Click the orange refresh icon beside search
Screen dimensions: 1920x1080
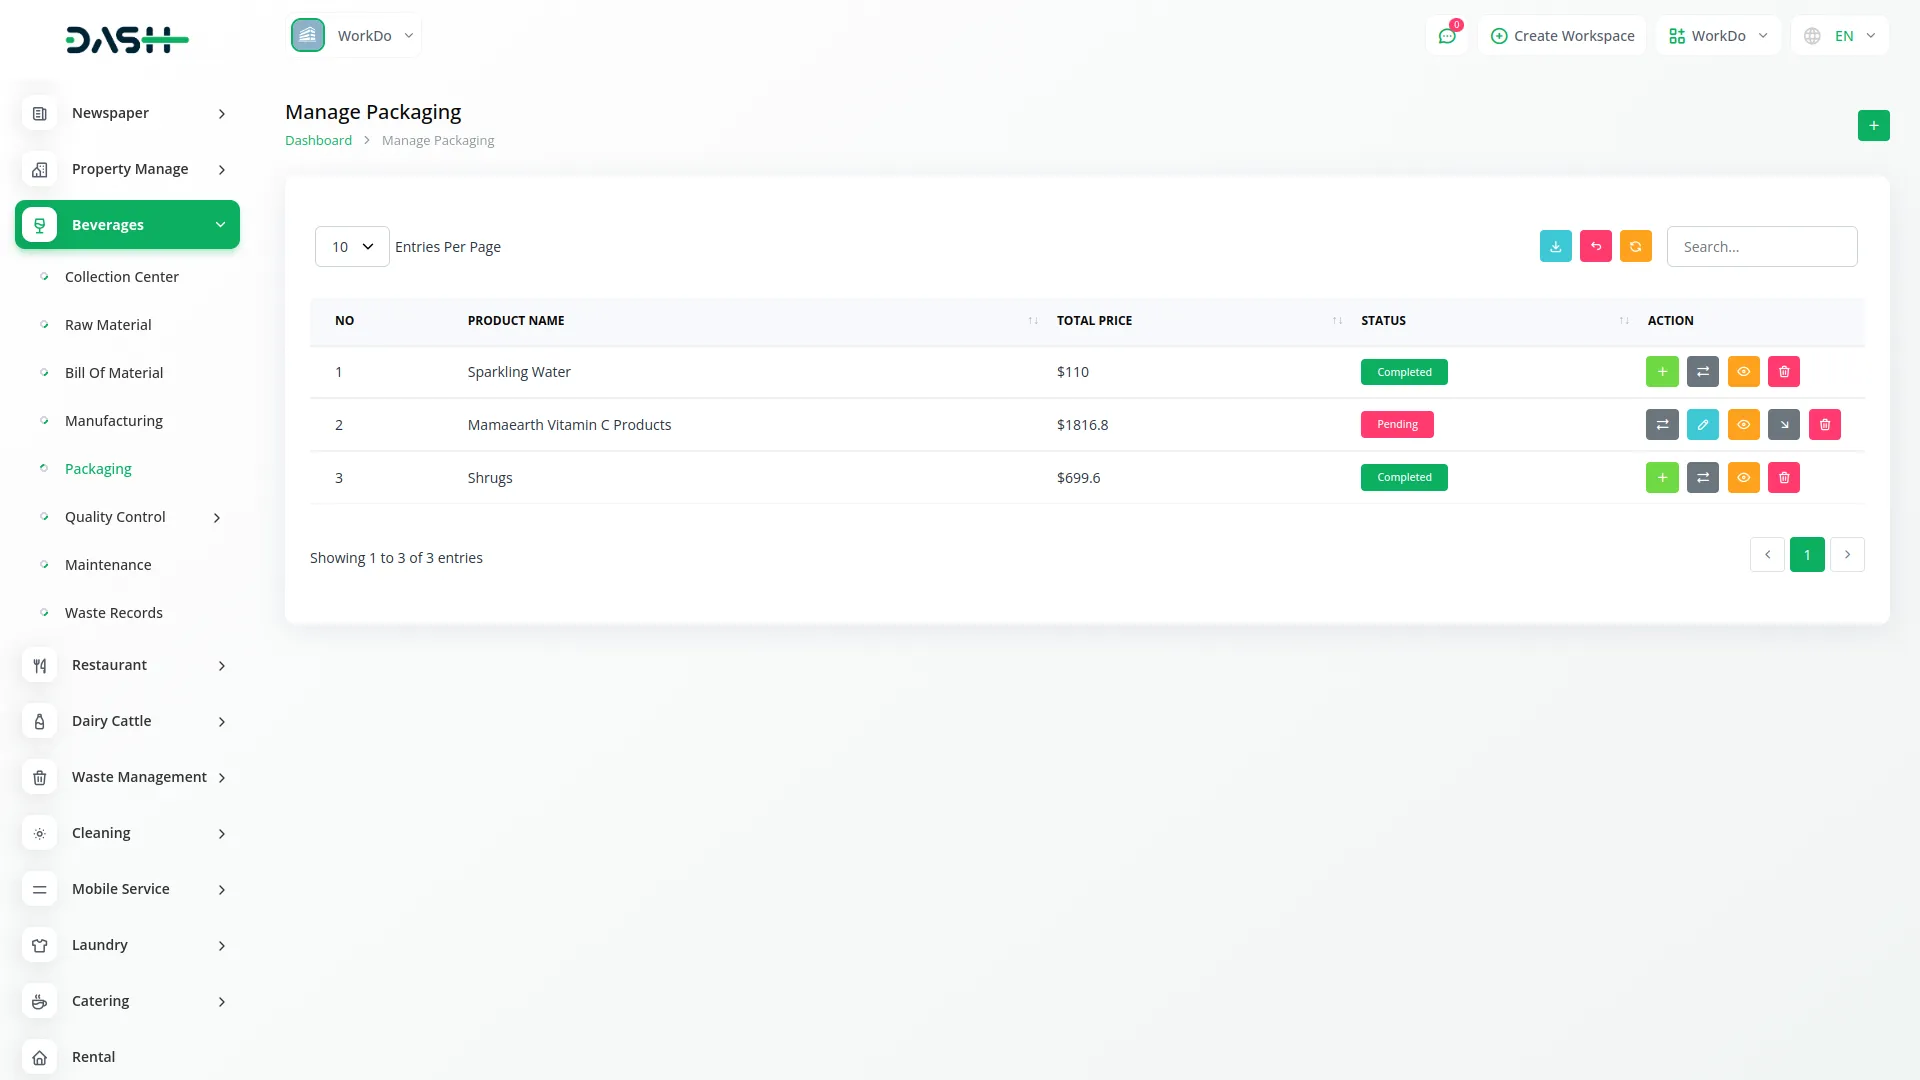tap(1635, 246)
